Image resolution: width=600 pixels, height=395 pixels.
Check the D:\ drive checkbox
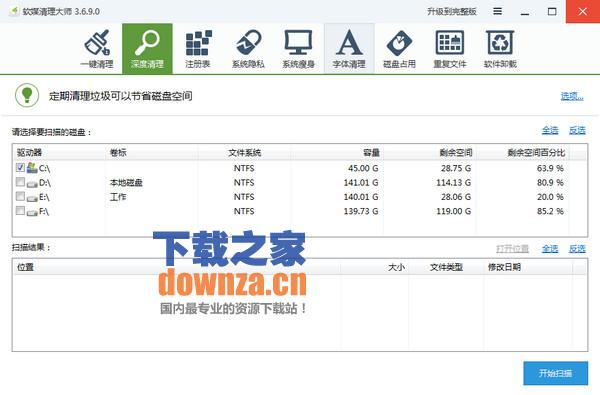(x=20, y=182)
